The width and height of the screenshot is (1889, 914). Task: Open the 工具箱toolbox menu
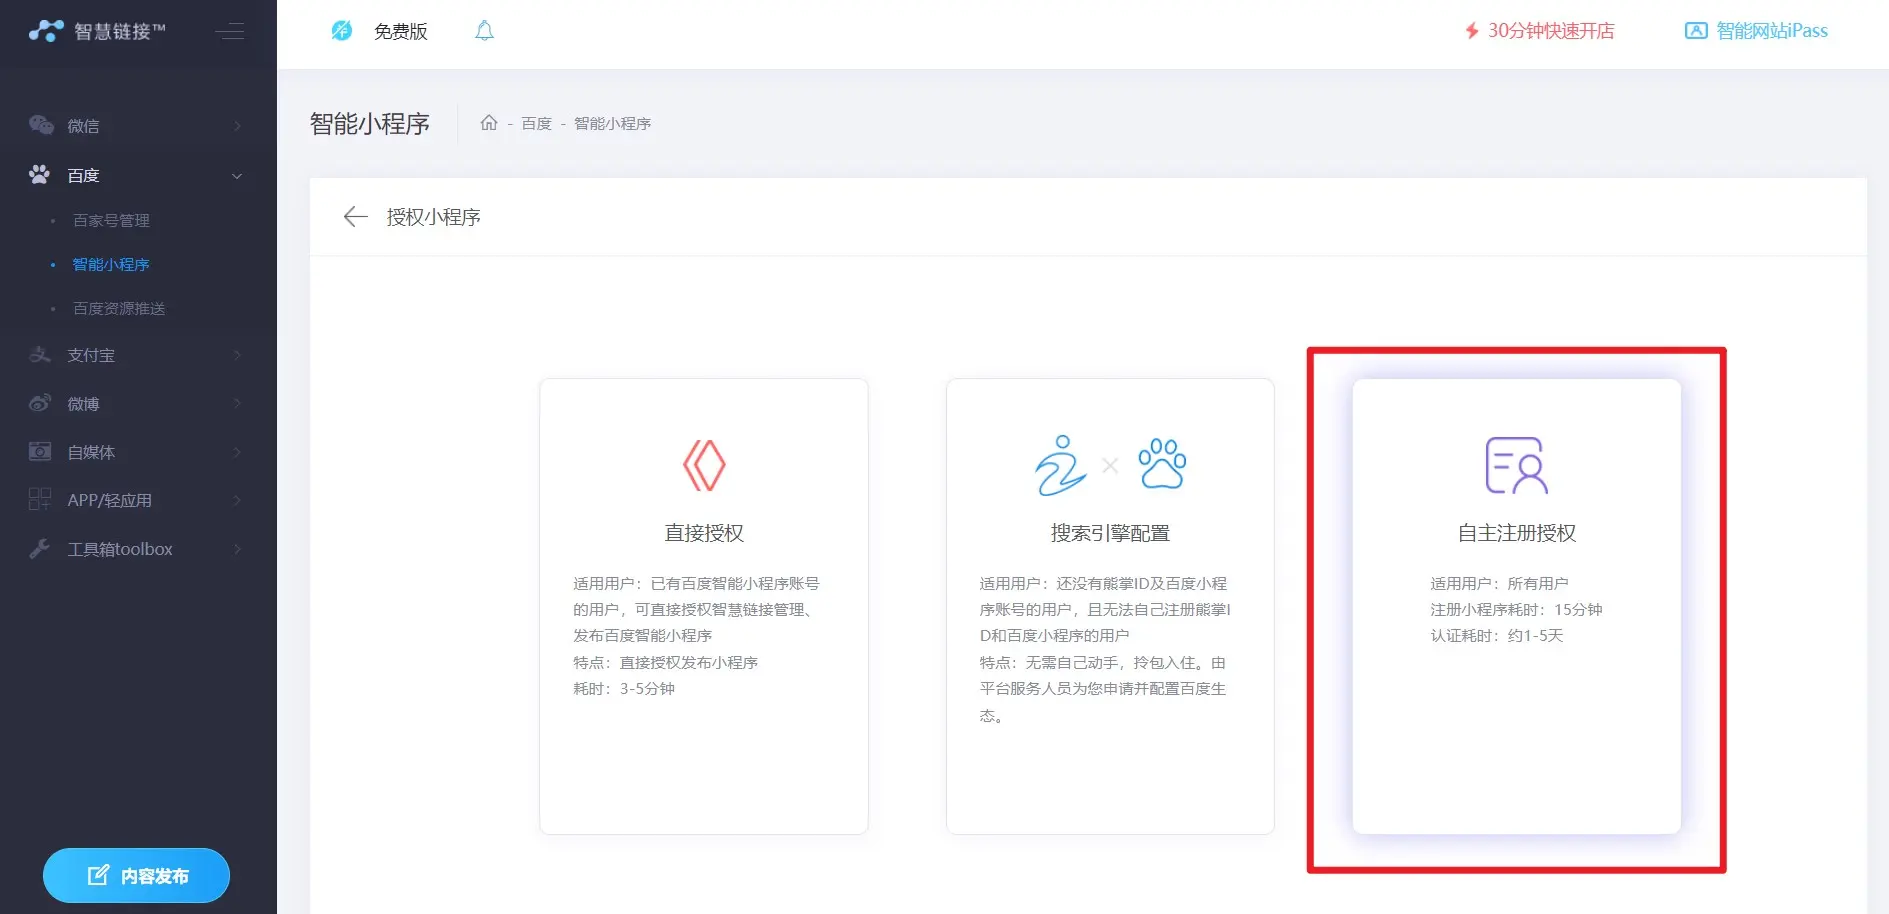[136, 549]
